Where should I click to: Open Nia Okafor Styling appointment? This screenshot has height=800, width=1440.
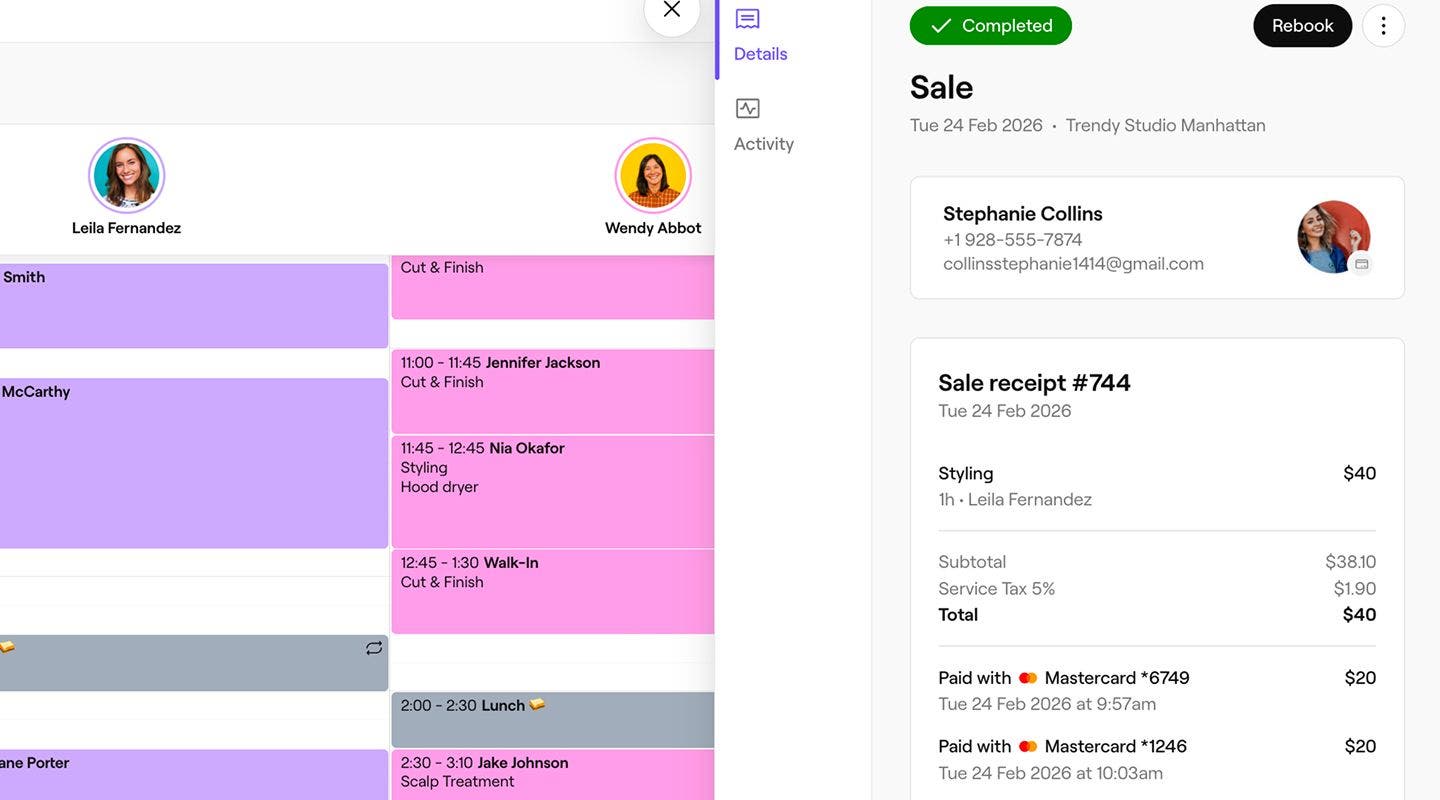552,490
